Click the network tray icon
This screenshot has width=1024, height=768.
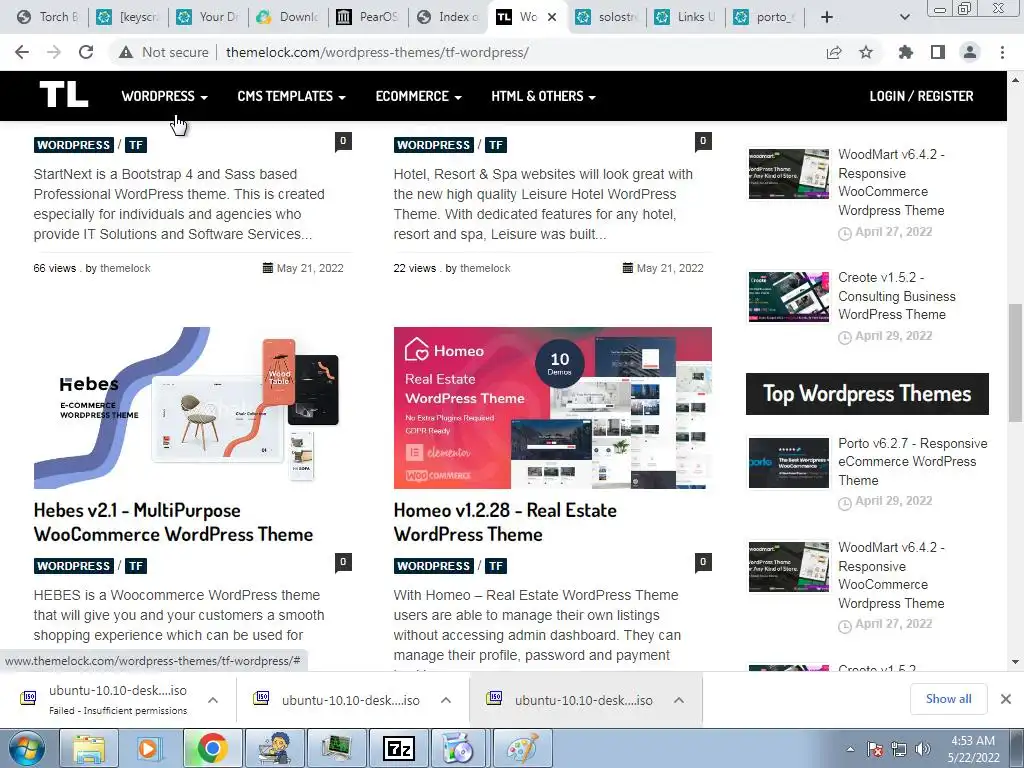pyautogui.click(x=899, y=749)
